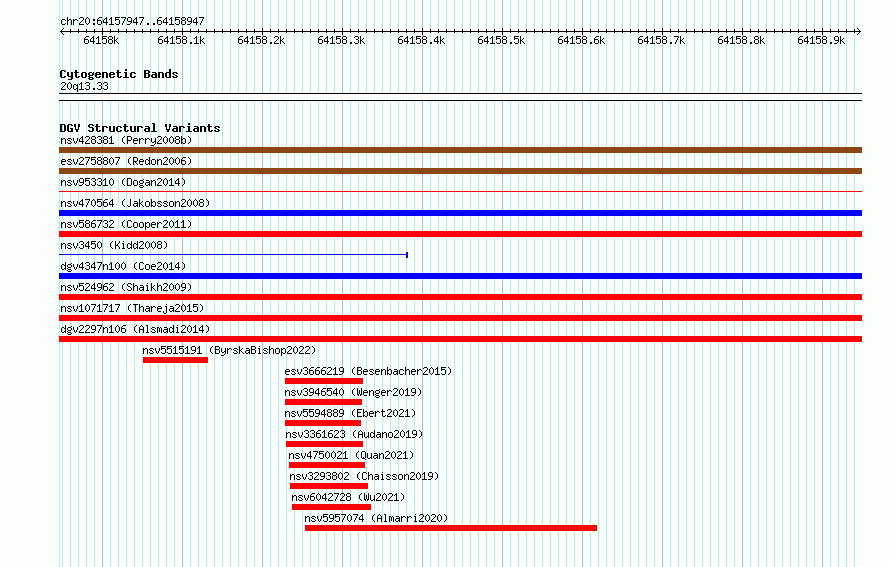Open nsv1071717 (Thareja2015) label

[x=132, y=308]
